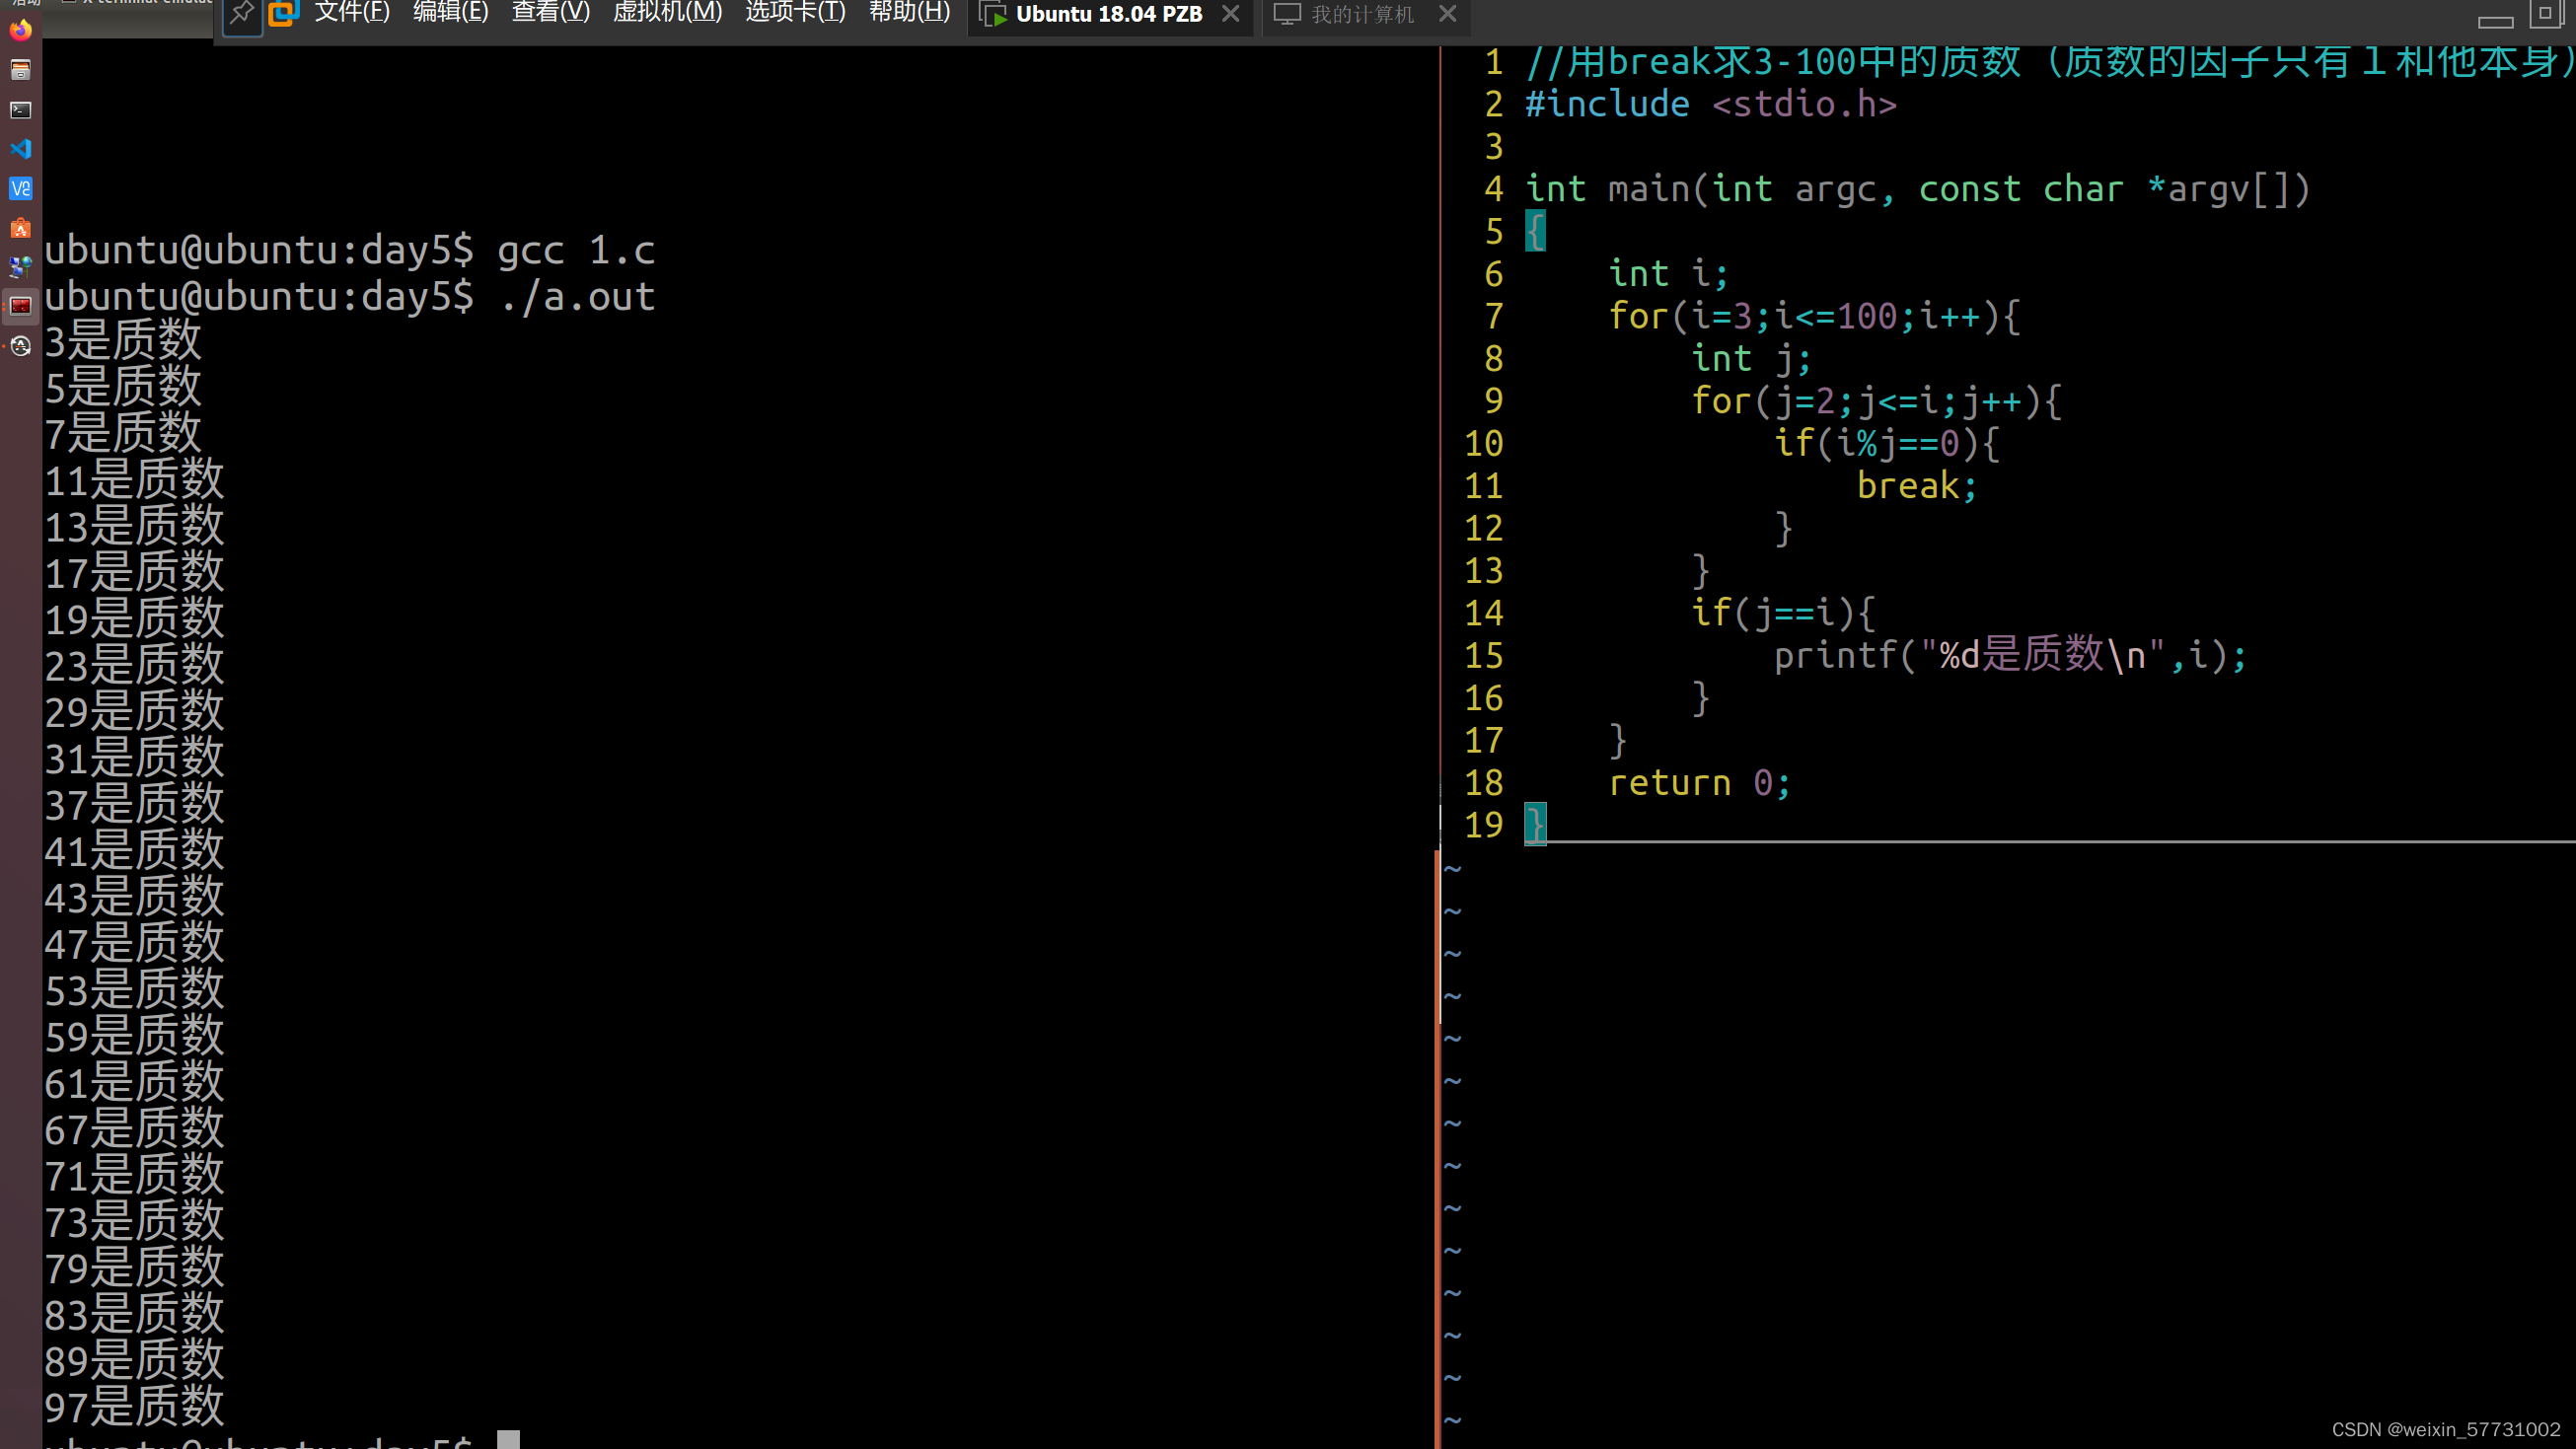Expand the 选项卡(T) menu
The height and width of the screenshot is (1449, 2576).
pyautogui.click(x=795, y=13)
